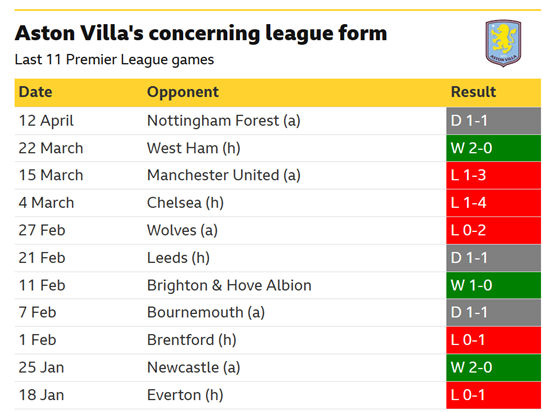543x412 pixels.
Task: Select the Newcastle (a) opponent cell
Action: click(194, 367)
